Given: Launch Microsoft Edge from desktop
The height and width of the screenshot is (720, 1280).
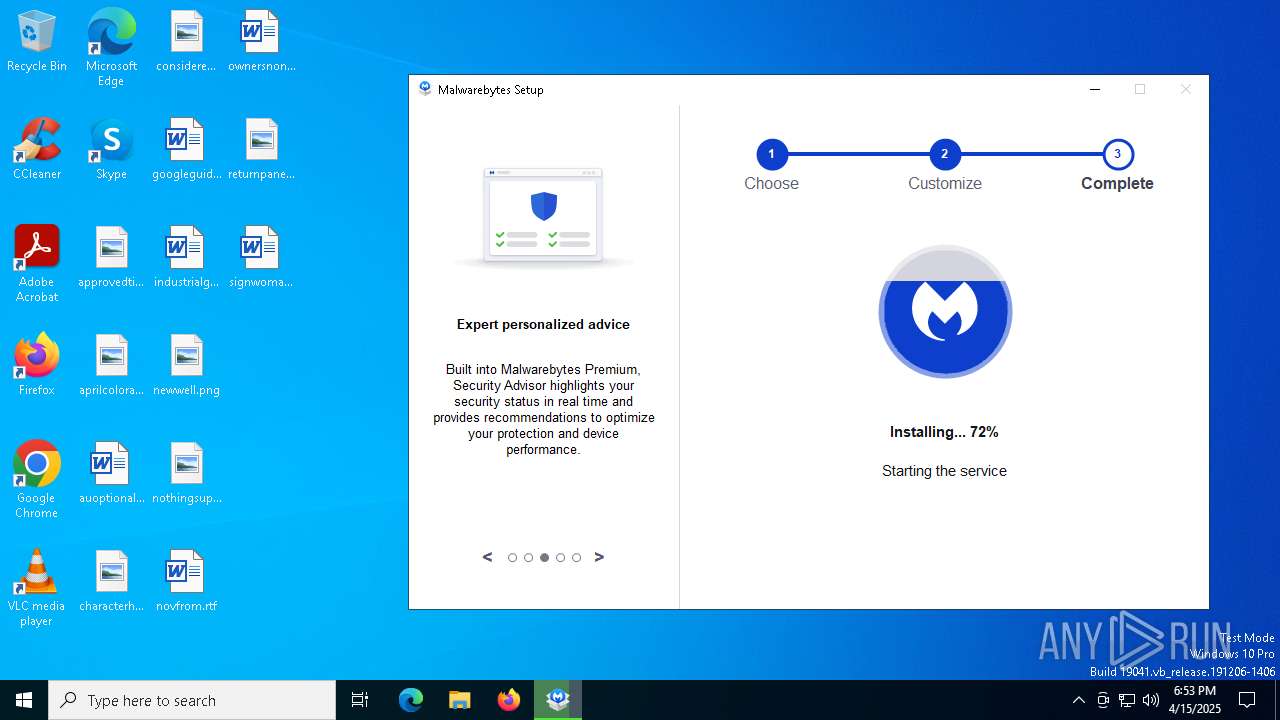Looking at the screenshot, I should [x=111, y=47].
